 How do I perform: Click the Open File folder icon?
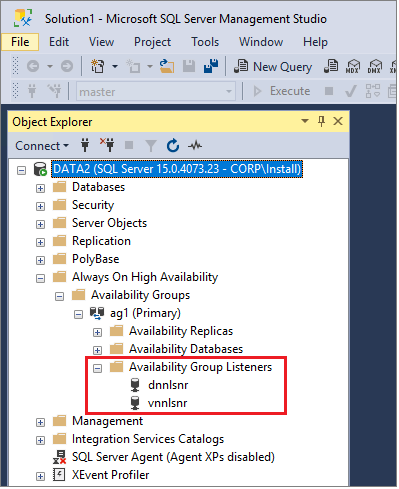[166, 66]
